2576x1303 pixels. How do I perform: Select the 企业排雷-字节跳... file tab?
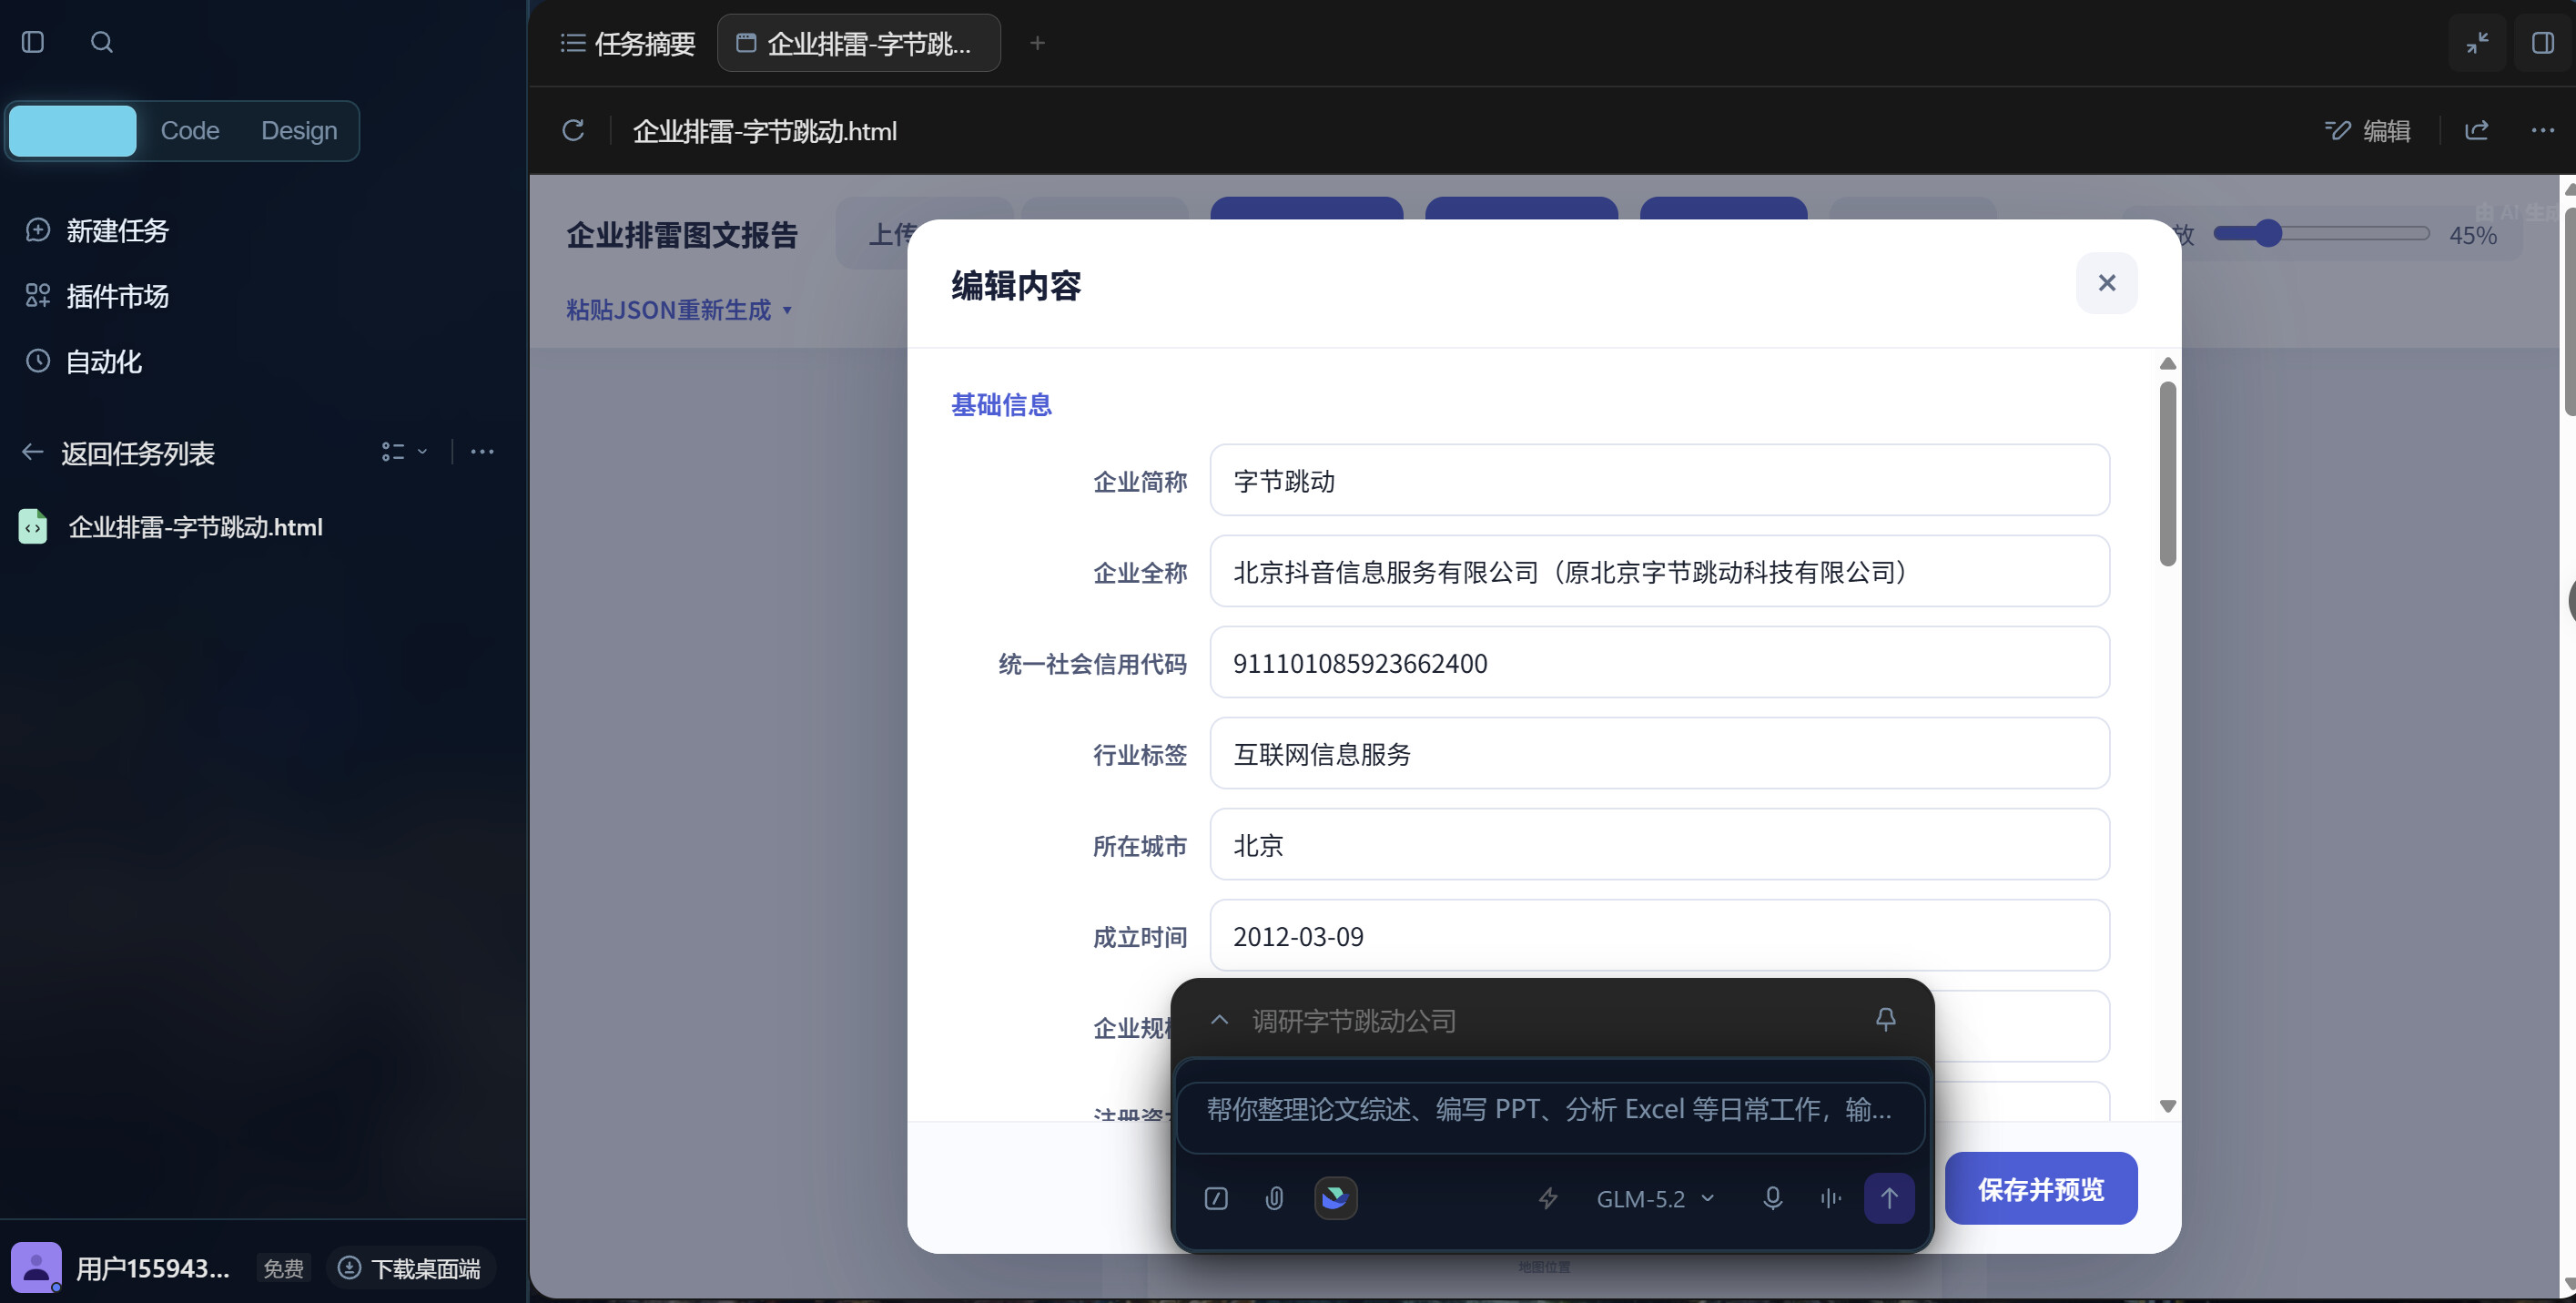pyautogui.click(x=858, y=43)
